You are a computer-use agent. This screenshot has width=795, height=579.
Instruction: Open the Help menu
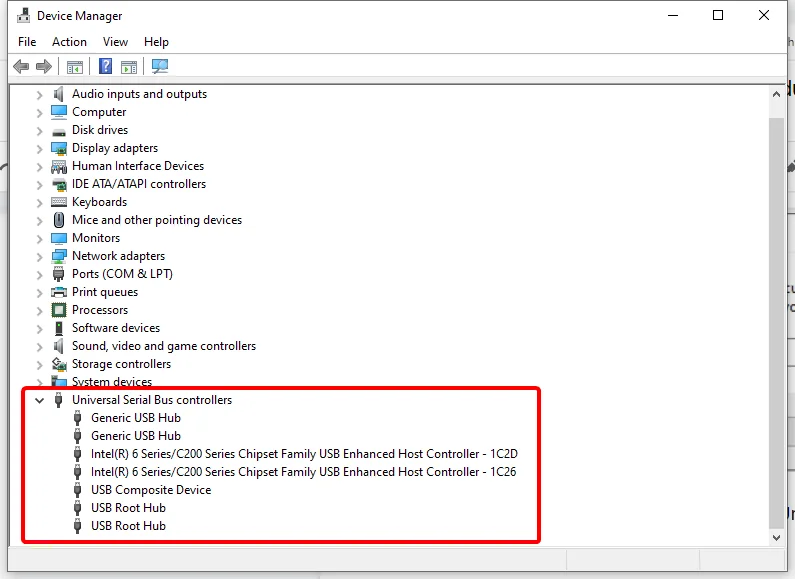(156, 42)
